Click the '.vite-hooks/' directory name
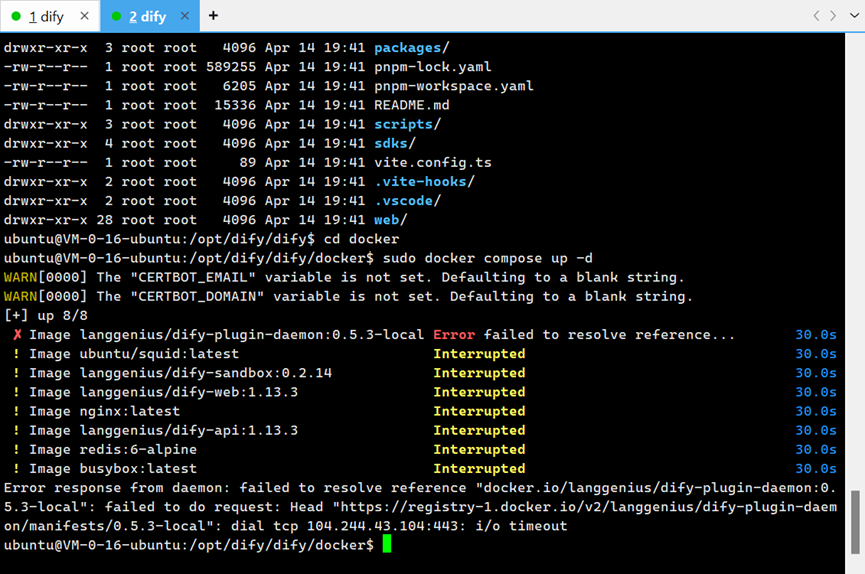The height and width of the screenshot is (574, 865). tap(424, 182)
